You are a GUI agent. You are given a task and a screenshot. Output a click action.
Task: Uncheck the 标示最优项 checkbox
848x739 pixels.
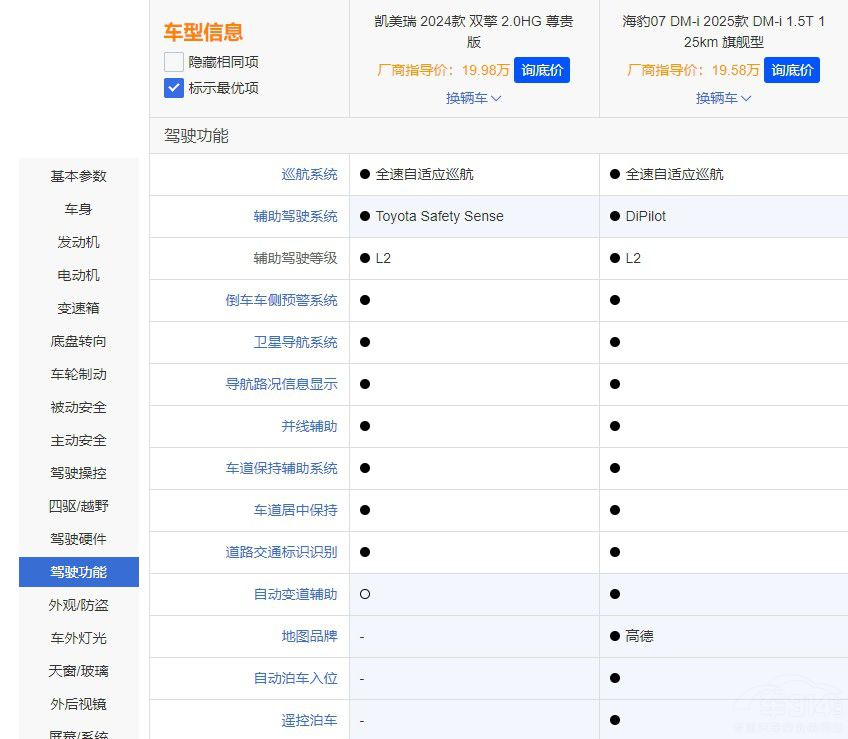174,88
